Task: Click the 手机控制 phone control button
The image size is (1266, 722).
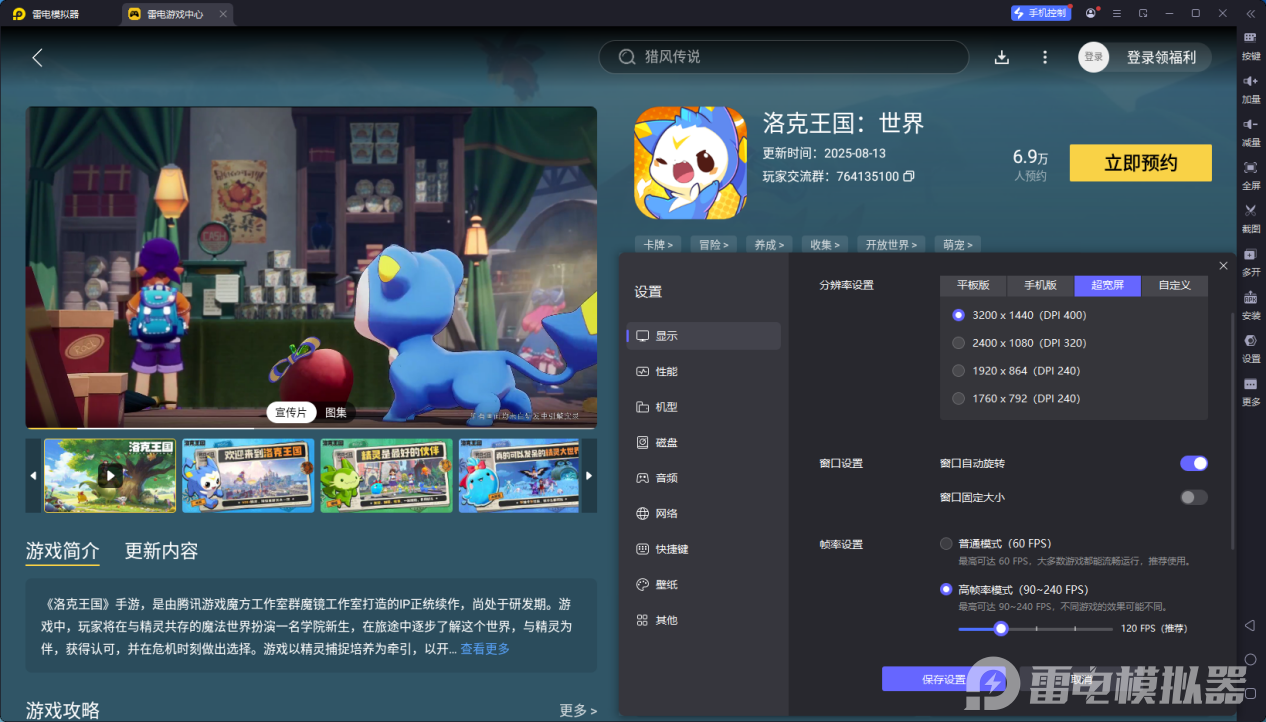Action: pos(1041,13)
